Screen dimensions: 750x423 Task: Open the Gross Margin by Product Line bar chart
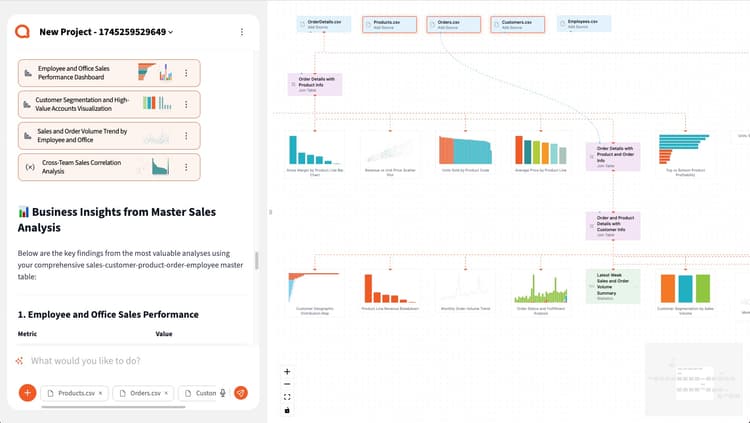pyautogui.click(x=315, y=155)
